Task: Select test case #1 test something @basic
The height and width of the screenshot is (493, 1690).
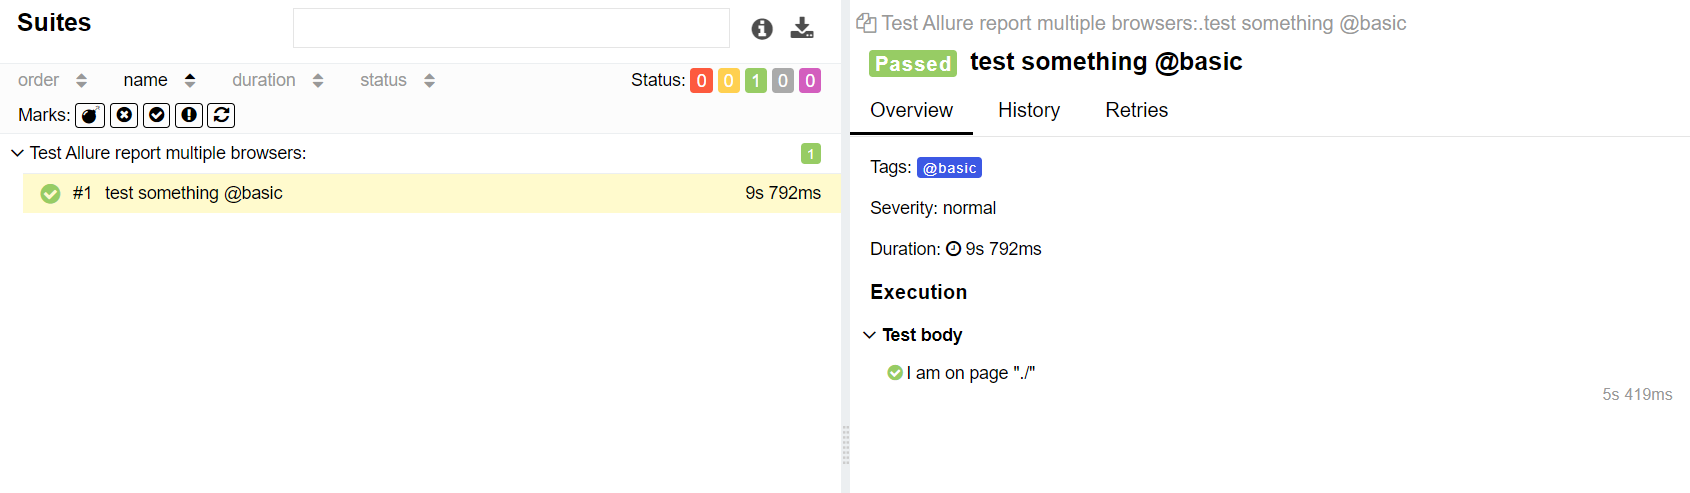Action: click(x=432, y=193)
